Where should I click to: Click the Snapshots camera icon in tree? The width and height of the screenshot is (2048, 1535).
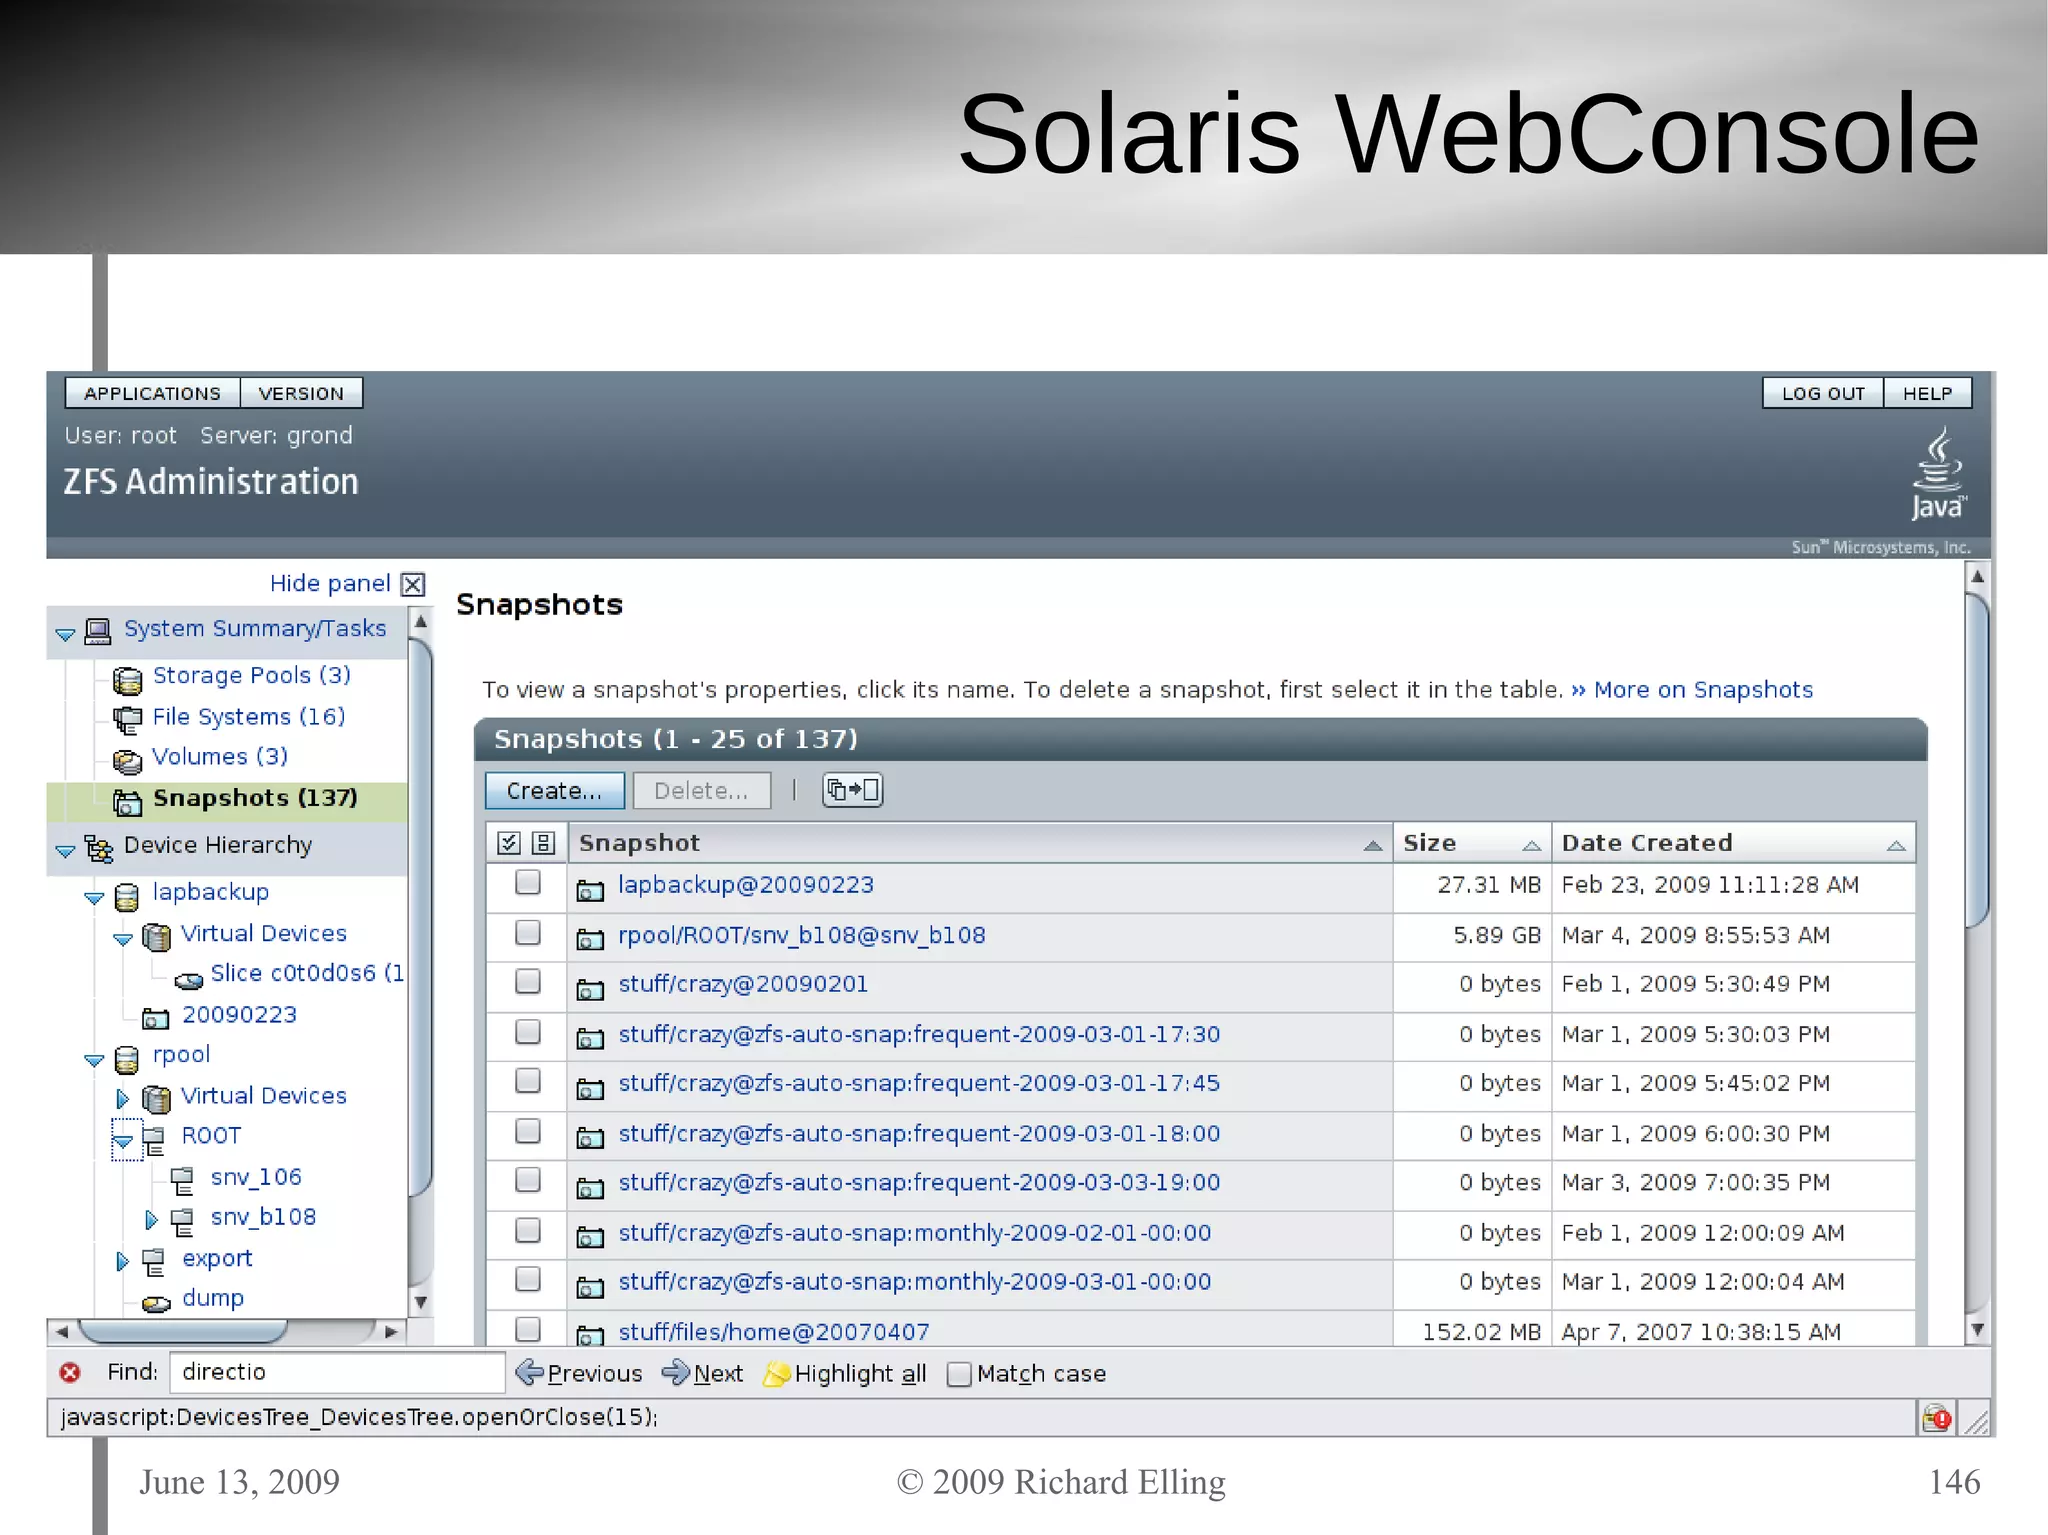(x=127, y=802)
